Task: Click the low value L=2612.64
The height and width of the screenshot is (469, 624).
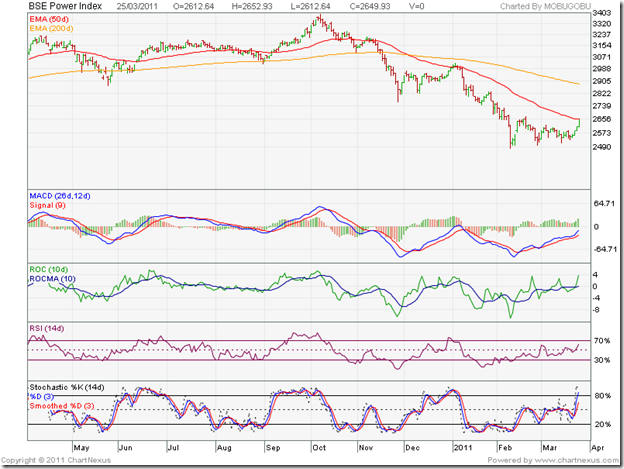Action: pos(310,6)
